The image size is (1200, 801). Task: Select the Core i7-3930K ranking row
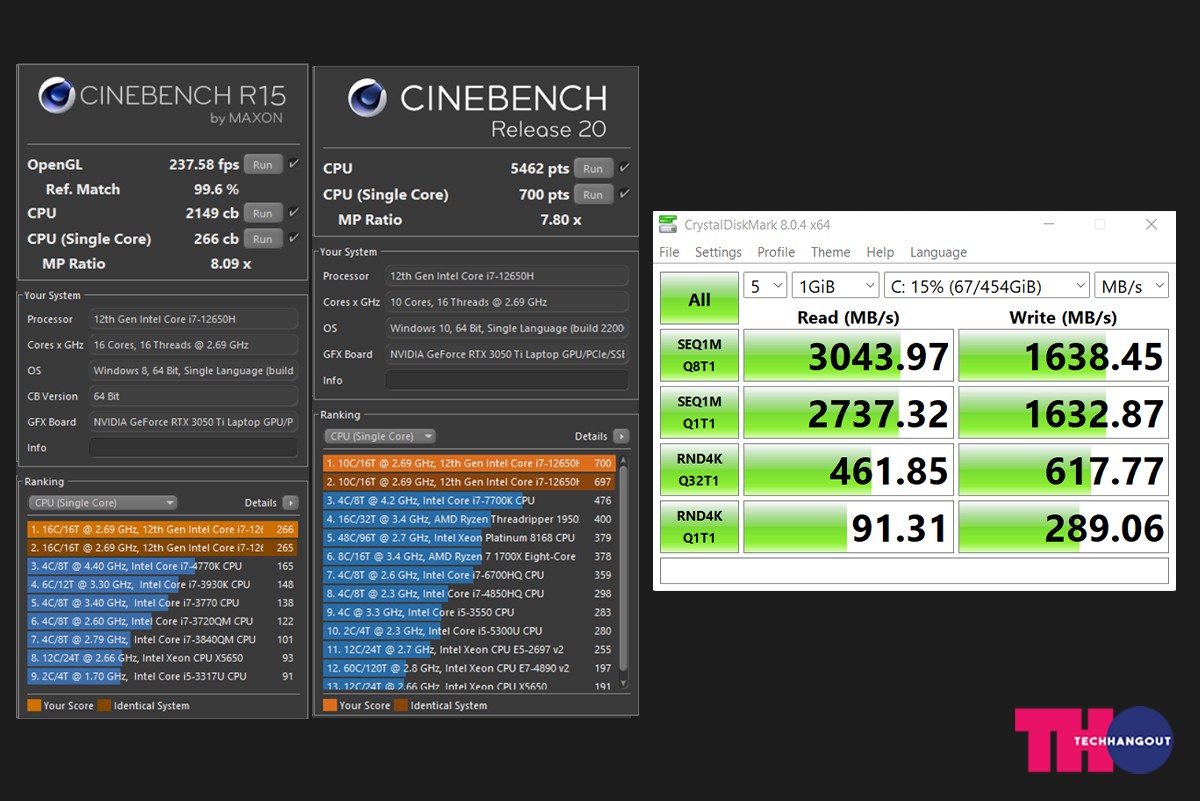pyautogui.click(x=162, y=584)
